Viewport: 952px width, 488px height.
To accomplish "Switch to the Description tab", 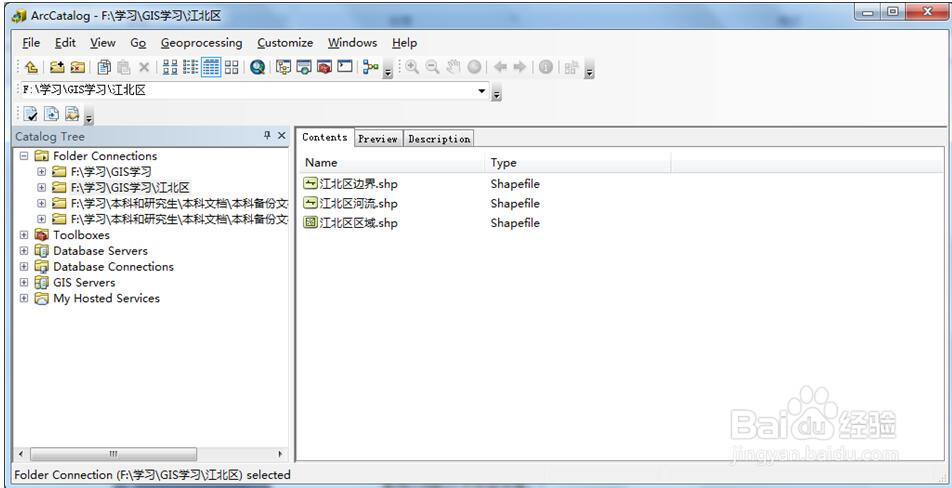I will click(x=439, y=139).
